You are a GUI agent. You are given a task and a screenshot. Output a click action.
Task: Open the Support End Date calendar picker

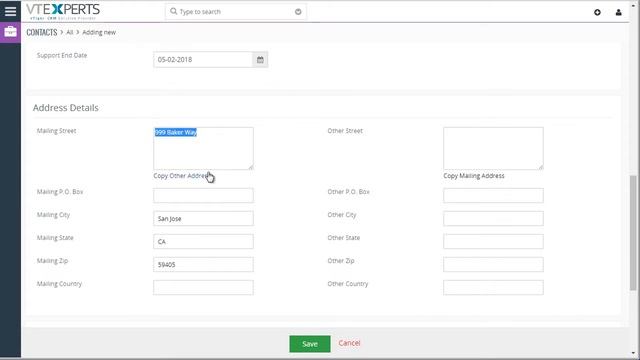pos(260,60)
